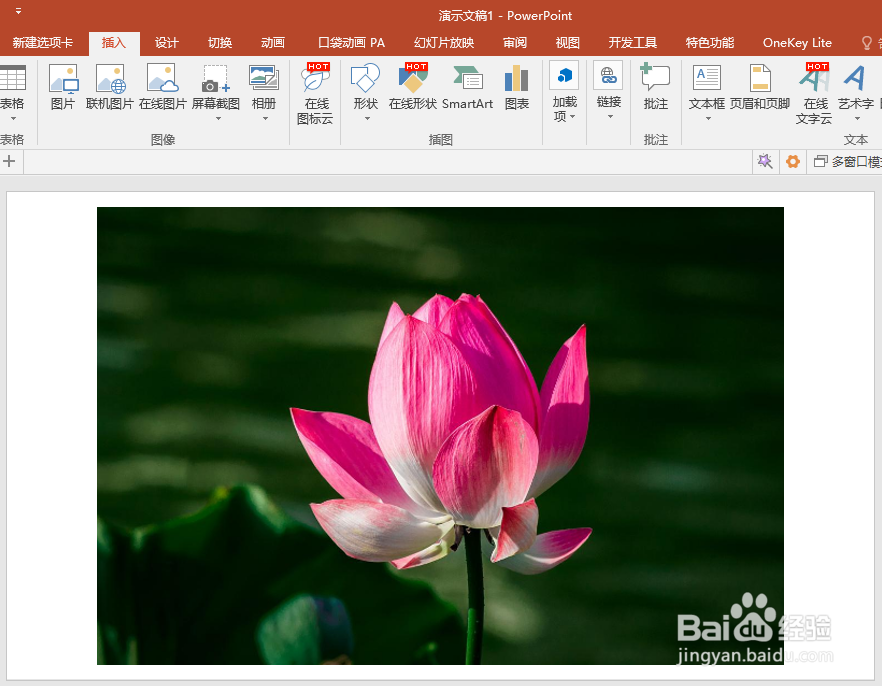Open Quick Access Toolbar customize arrow
Screen dimensions: 882x686
pos(19,11)
